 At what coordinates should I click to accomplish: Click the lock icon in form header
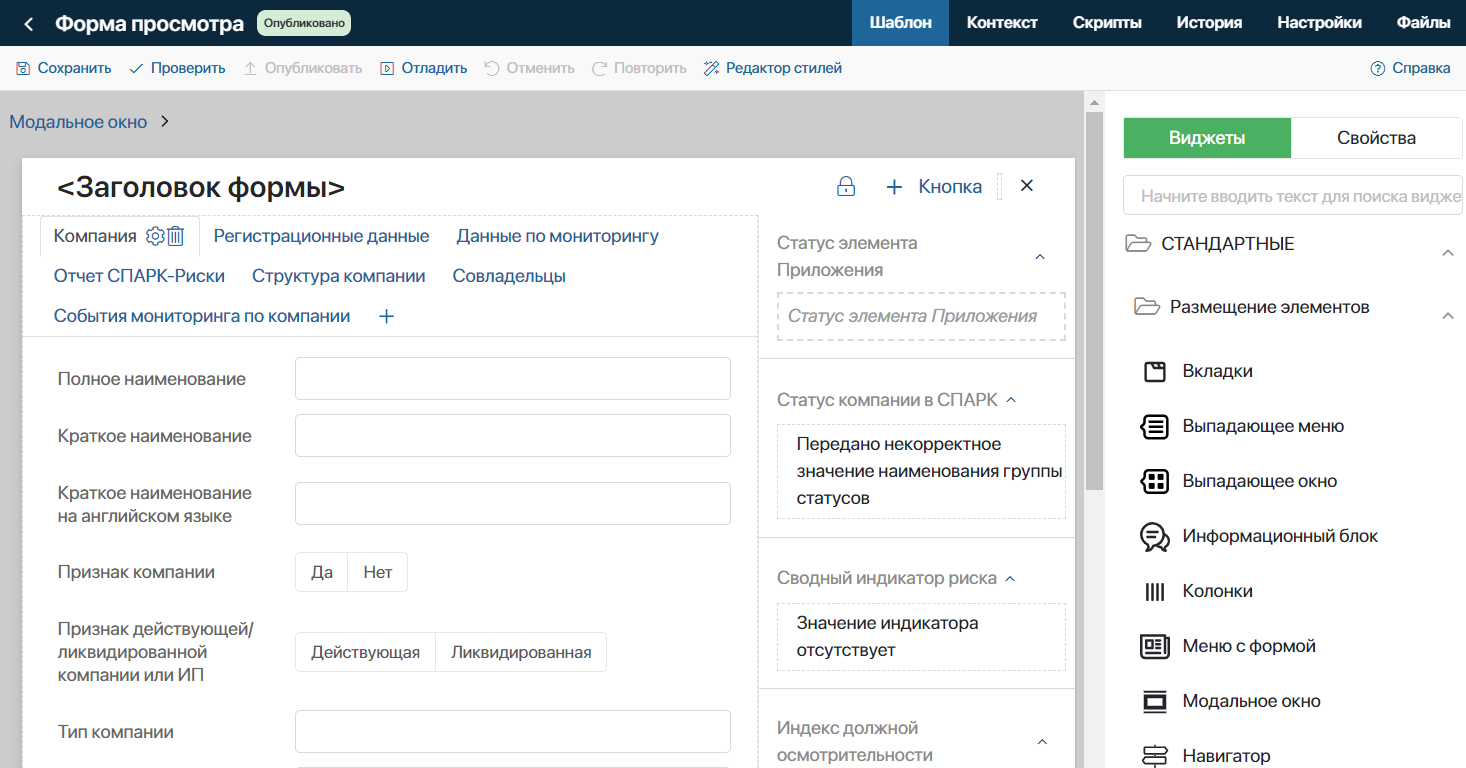click(x=846, y=187)
